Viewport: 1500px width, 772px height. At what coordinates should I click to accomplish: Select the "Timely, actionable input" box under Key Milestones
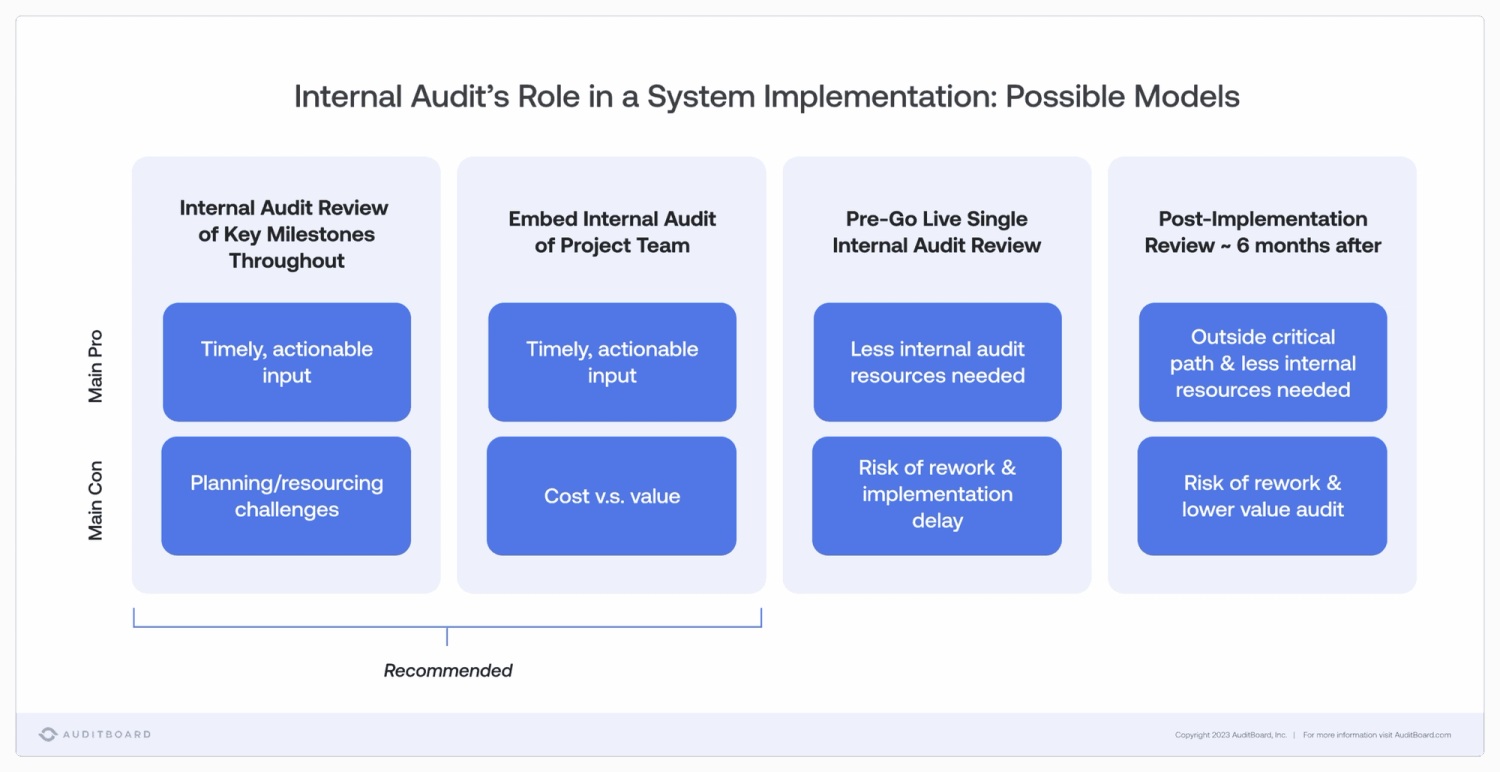286,362
